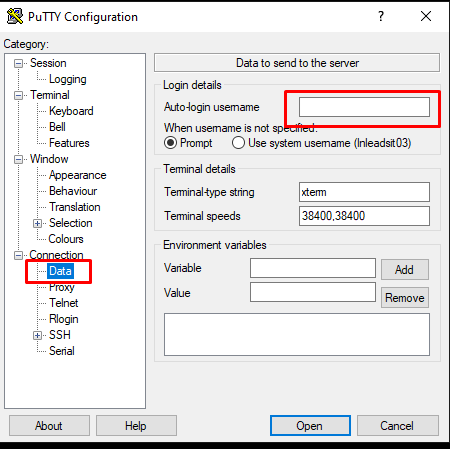Click the question mark help icon
This screenshot has height=449, width=450.
pos(381,16)
